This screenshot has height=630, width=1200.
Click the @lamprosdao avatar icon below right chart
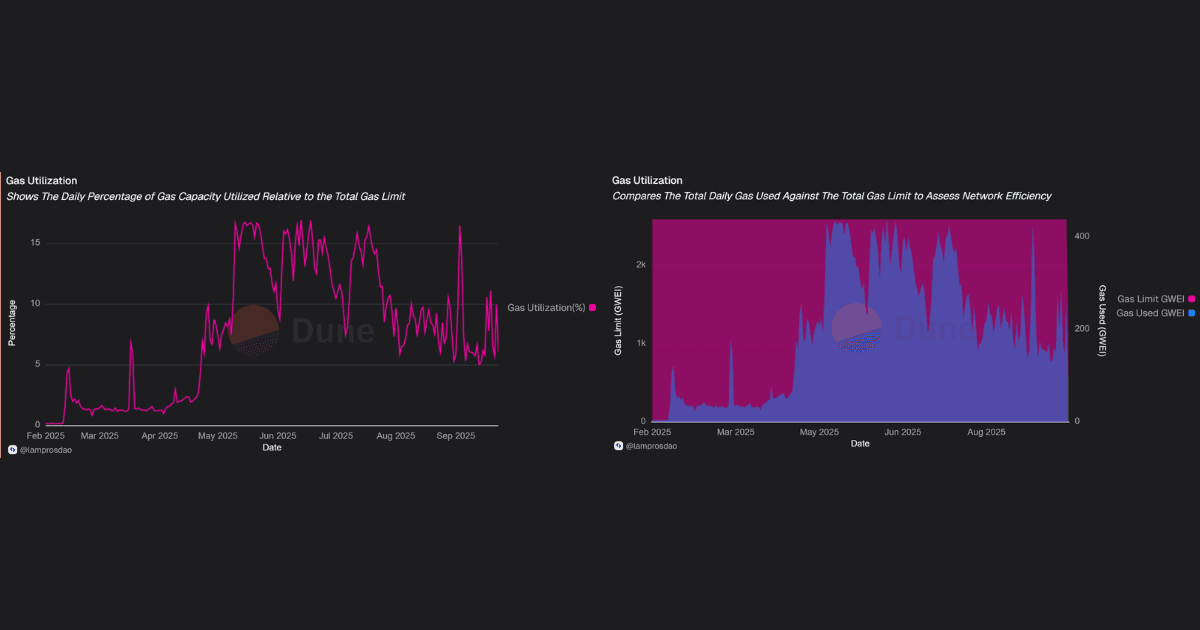[617, 446]
